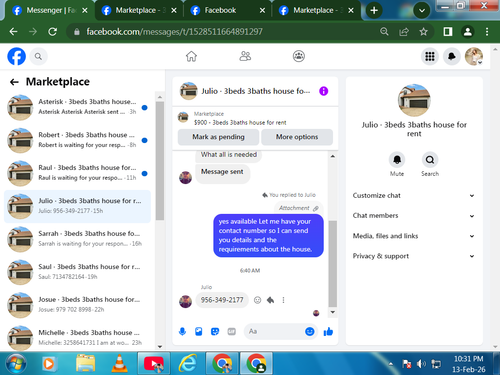Click the browser address bar URL
Image resolution: width=500 pixels, height=375 pixels.
tap(174, 32)
